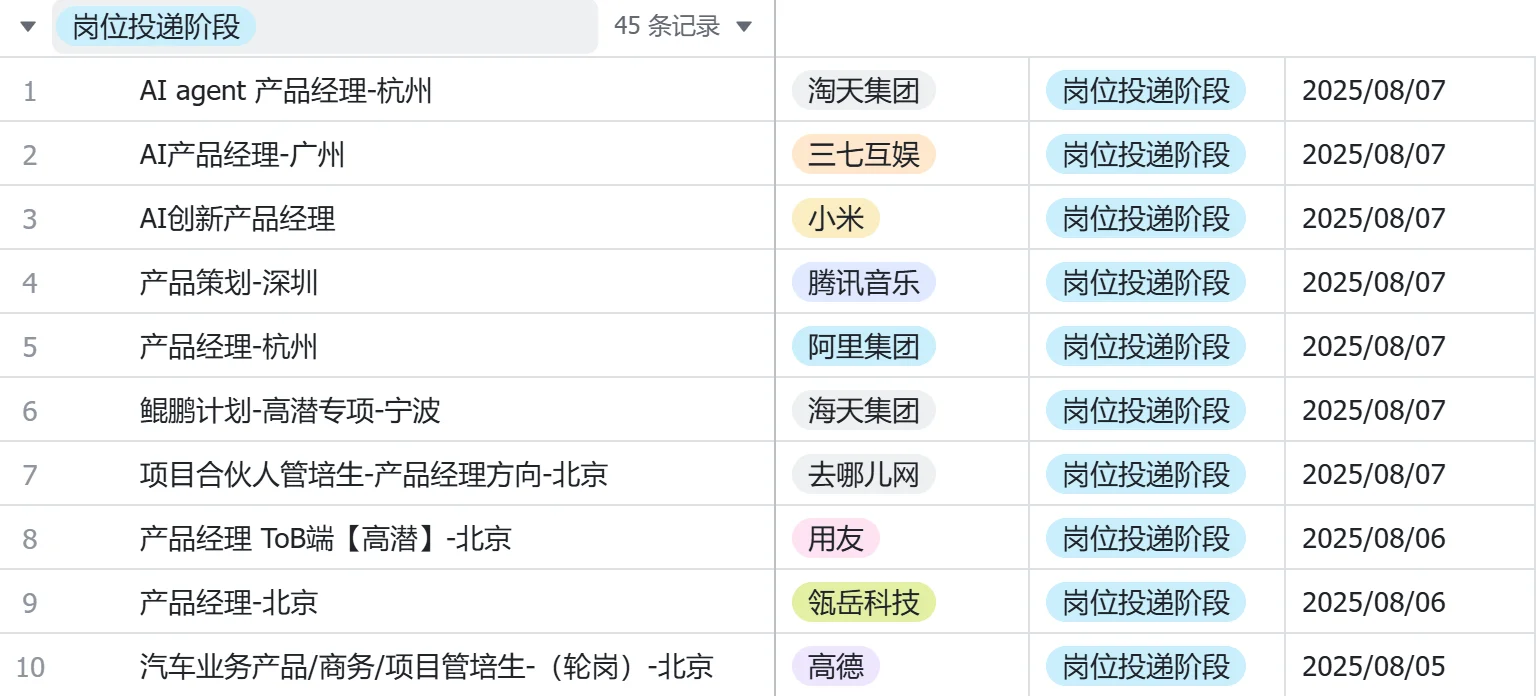Click date 2025/08/05 in 高德 row
This screenshot has height=696, width=1536.
[1374, 667]
